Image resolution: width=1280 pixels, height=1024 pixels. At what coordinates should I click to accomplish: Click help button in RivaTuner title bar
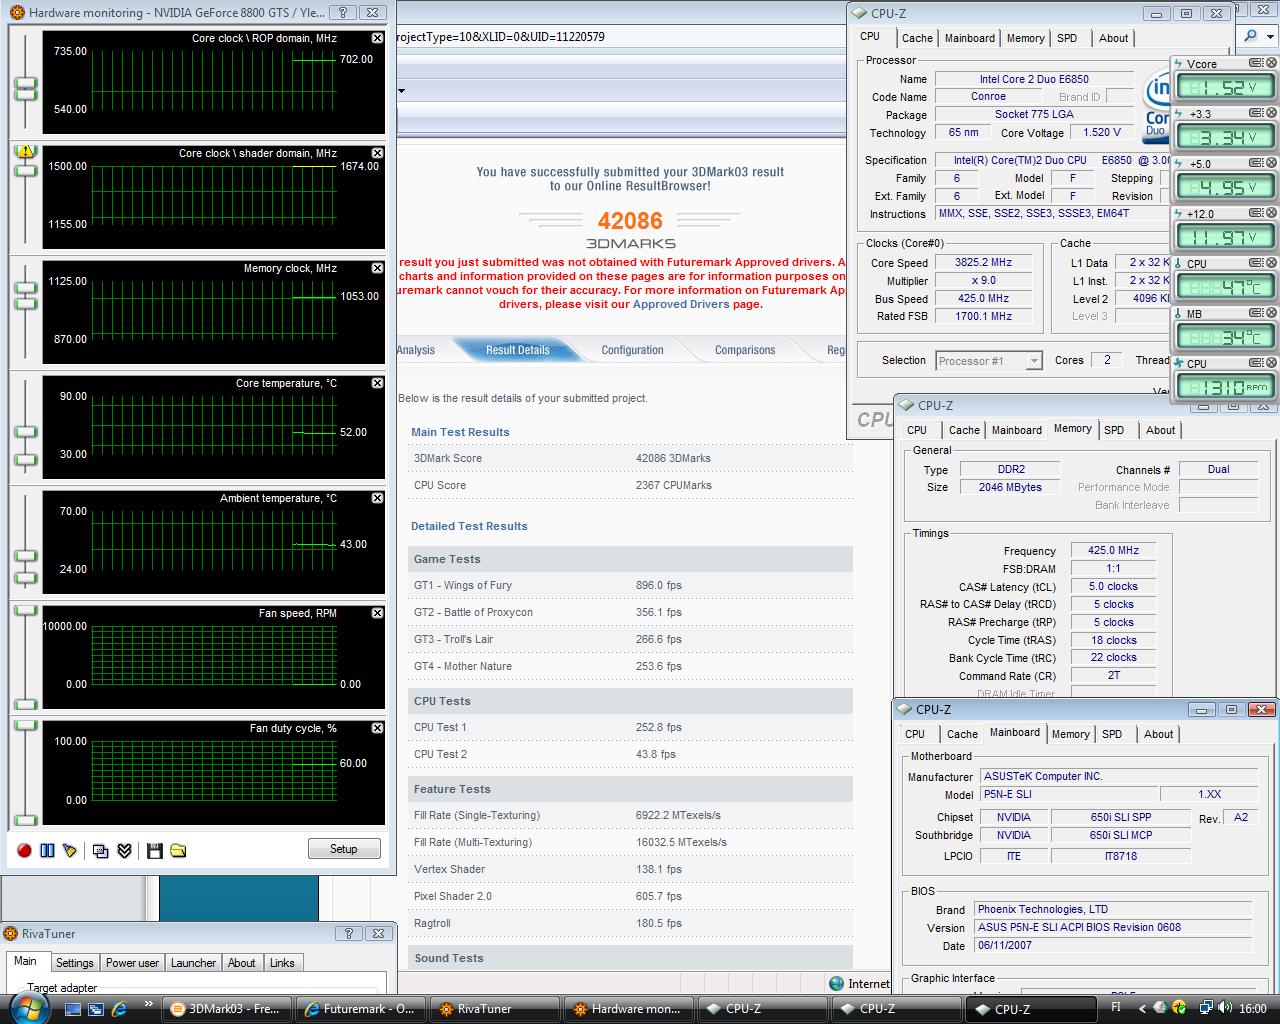point(349,933)
